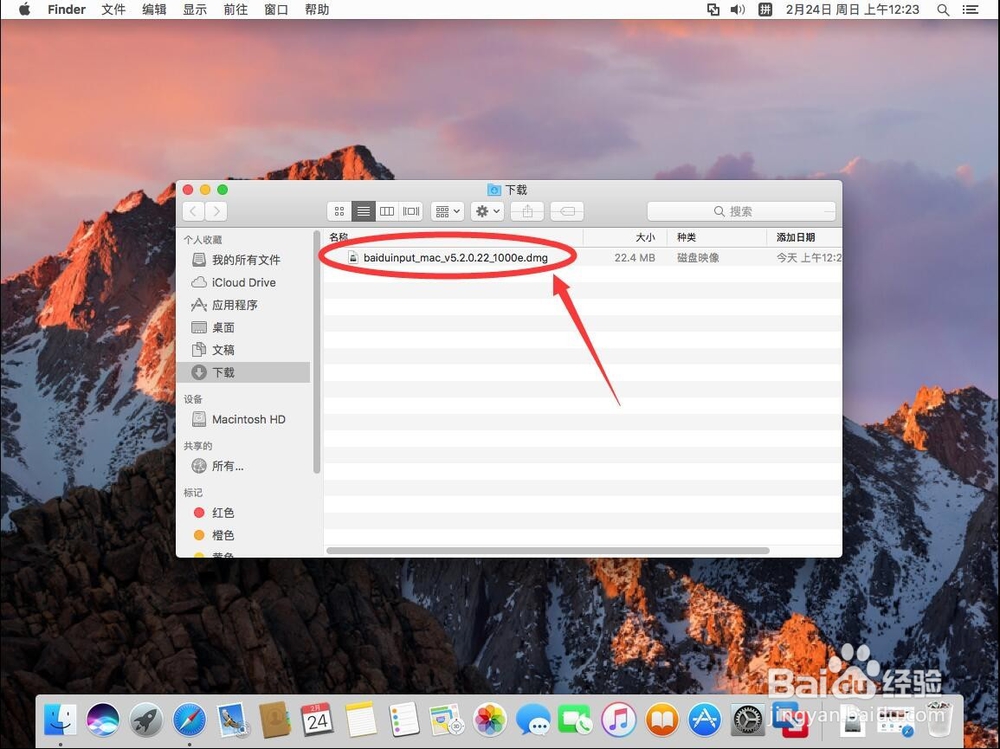Open App Store from the Dock
Screen dimensions: 1000x749
[705, 720]
